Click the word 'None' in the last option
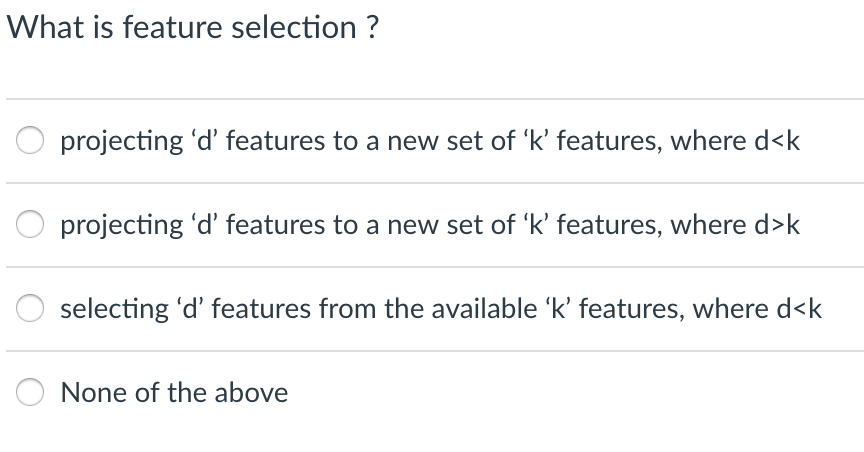Image resolution: width=864 pixels, height=452 pixels. pos(85,393)
